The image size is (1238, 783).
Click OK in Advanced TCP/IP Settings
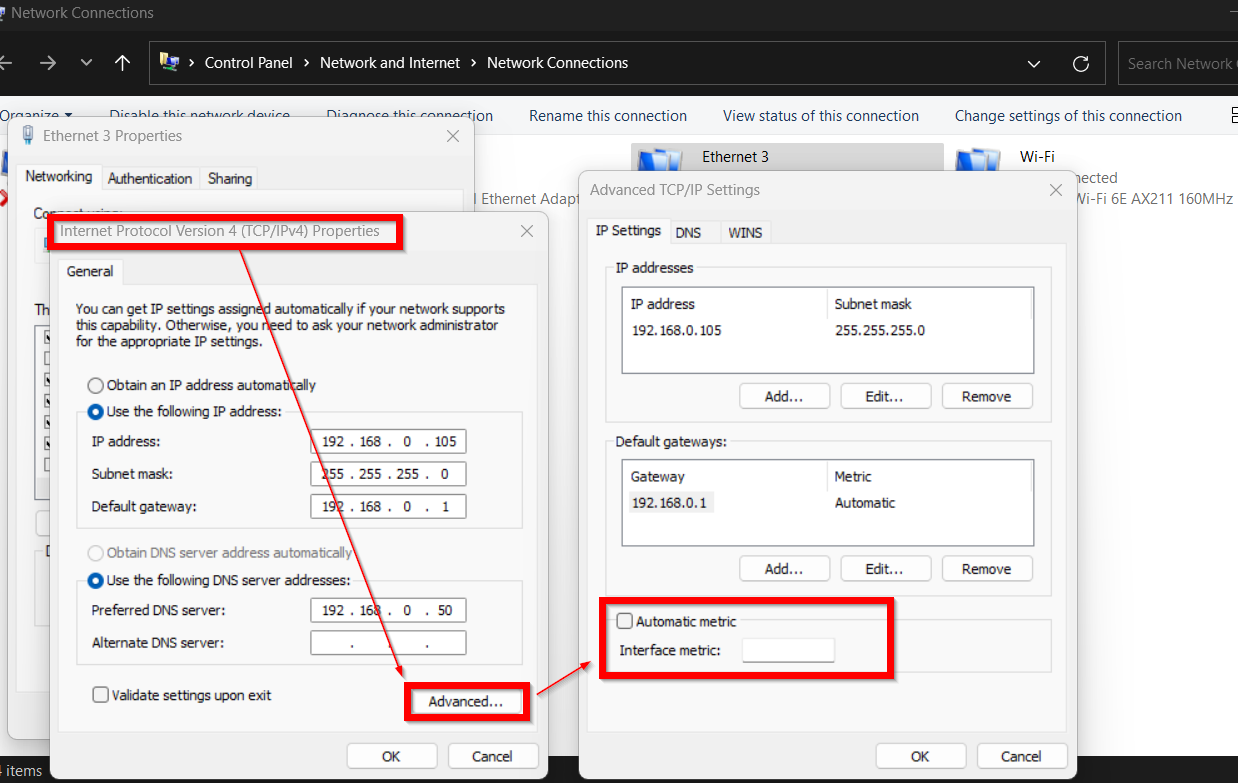(920, 756)
